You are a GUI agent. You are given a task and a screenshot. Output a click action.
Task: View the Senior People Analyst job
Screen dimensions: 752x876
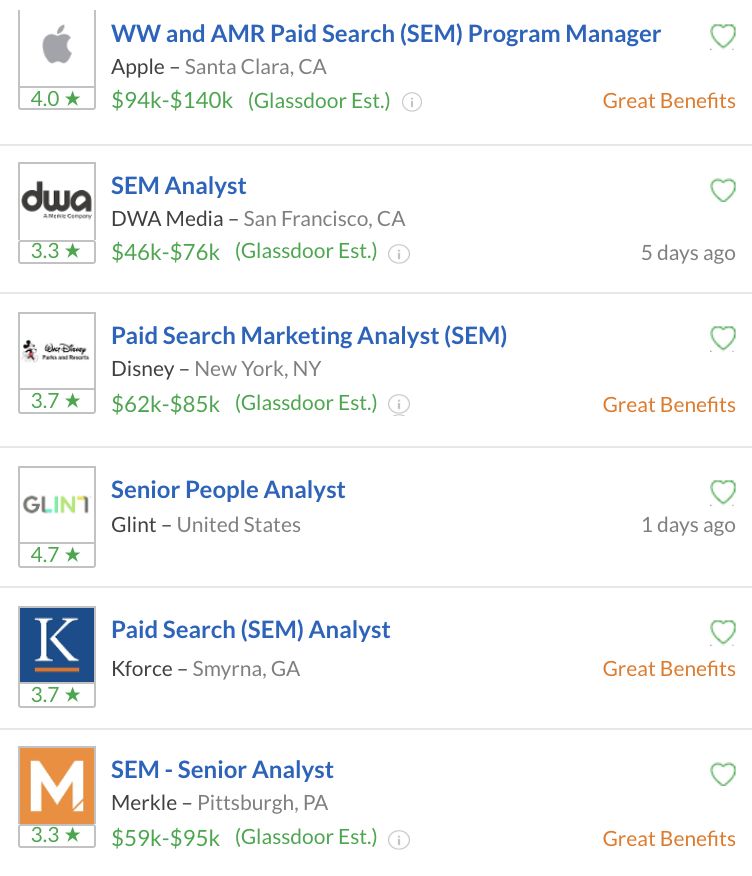(228, 490)
